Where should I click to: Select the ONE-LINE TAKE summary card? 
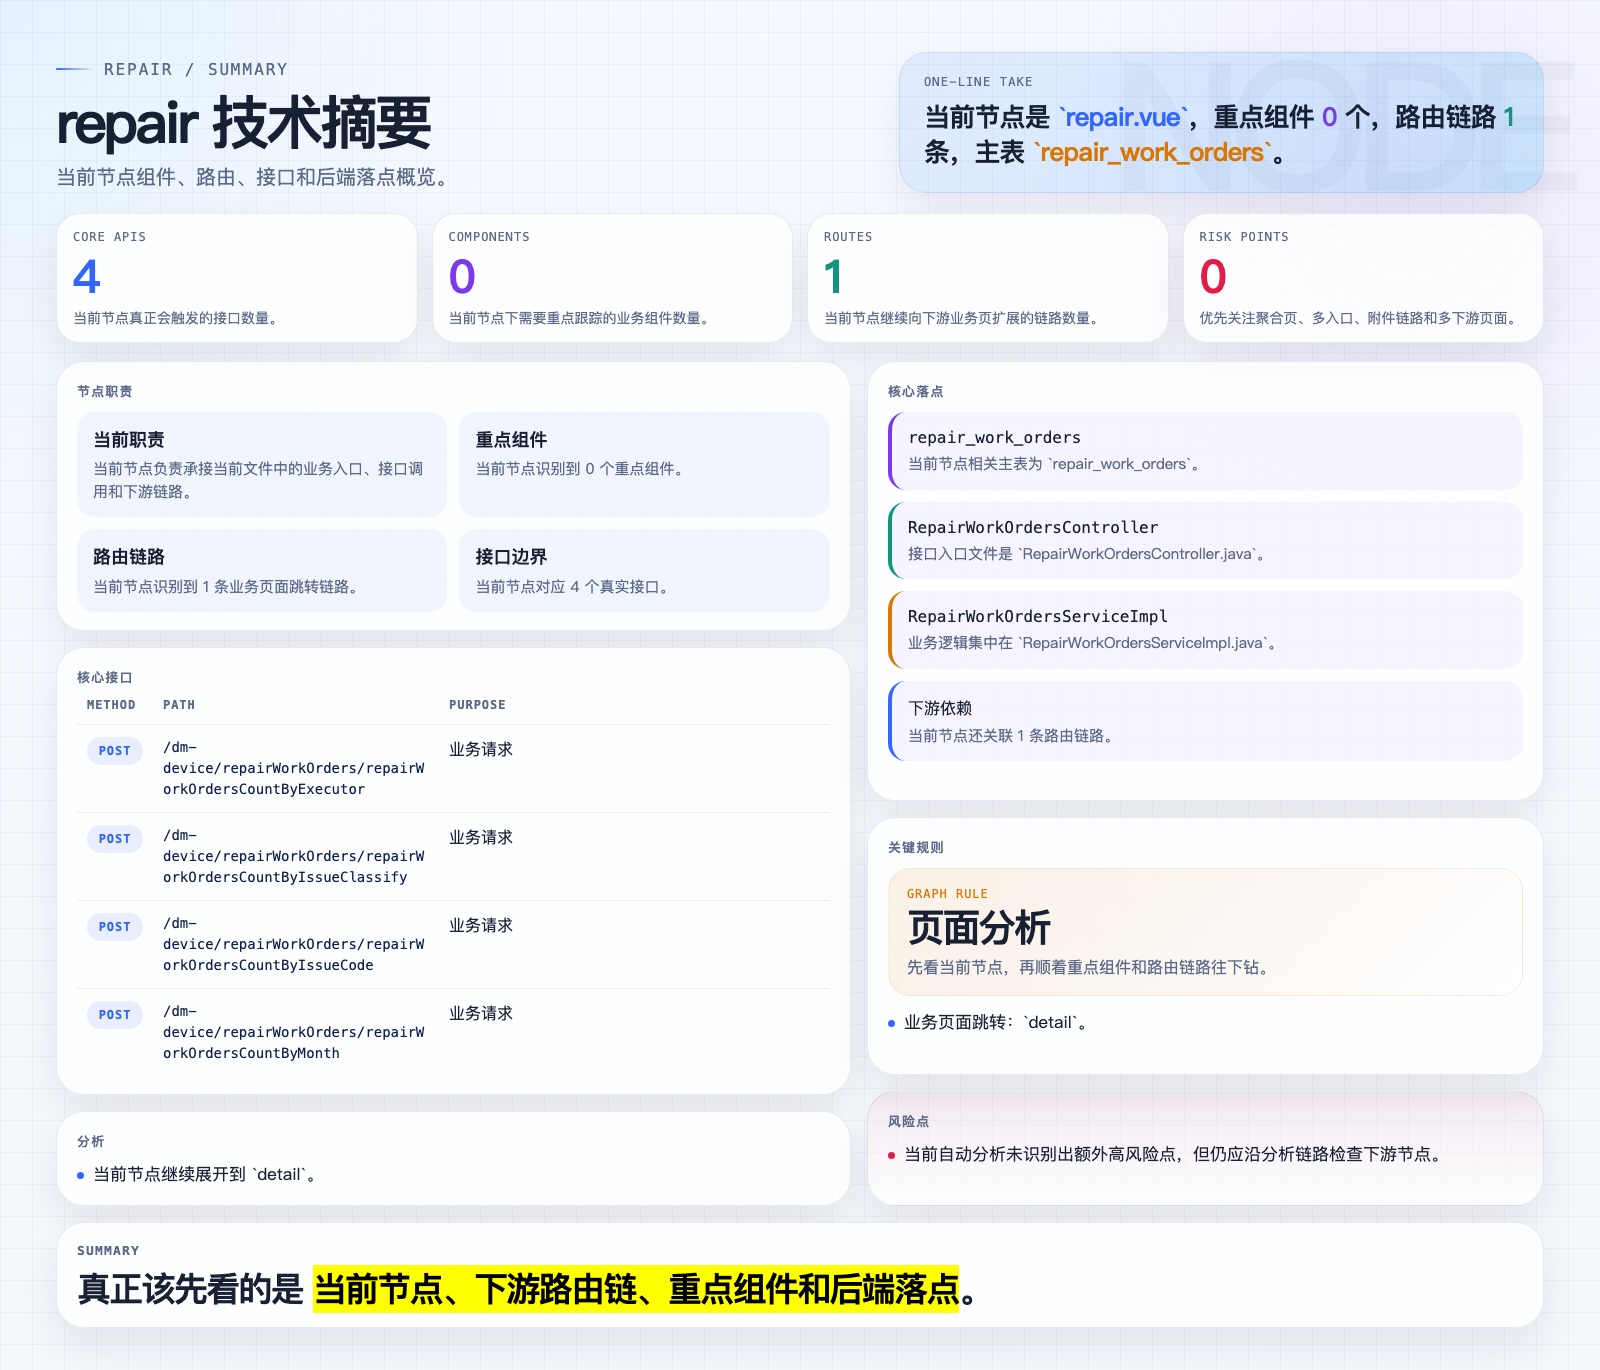[x=1220, y=122]
